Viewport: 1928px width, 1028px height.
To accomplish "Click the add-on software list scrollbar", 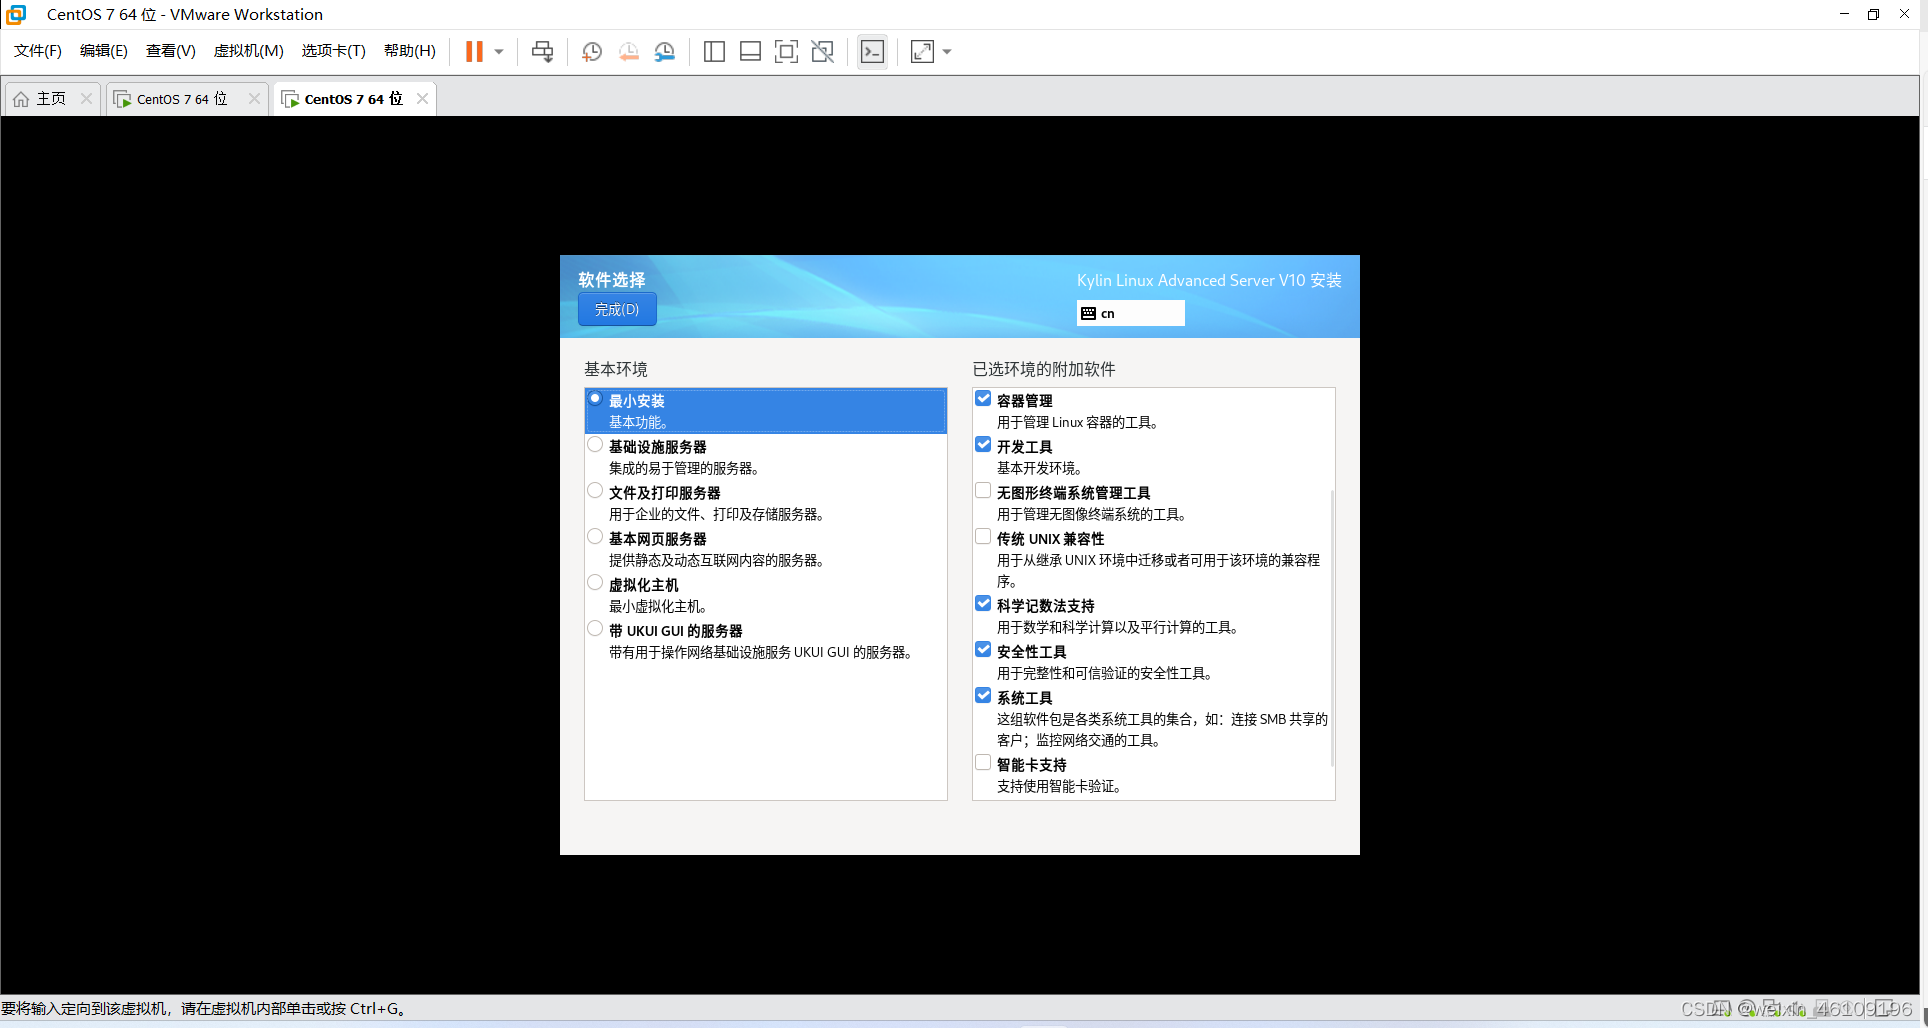I will (1332, 628).
